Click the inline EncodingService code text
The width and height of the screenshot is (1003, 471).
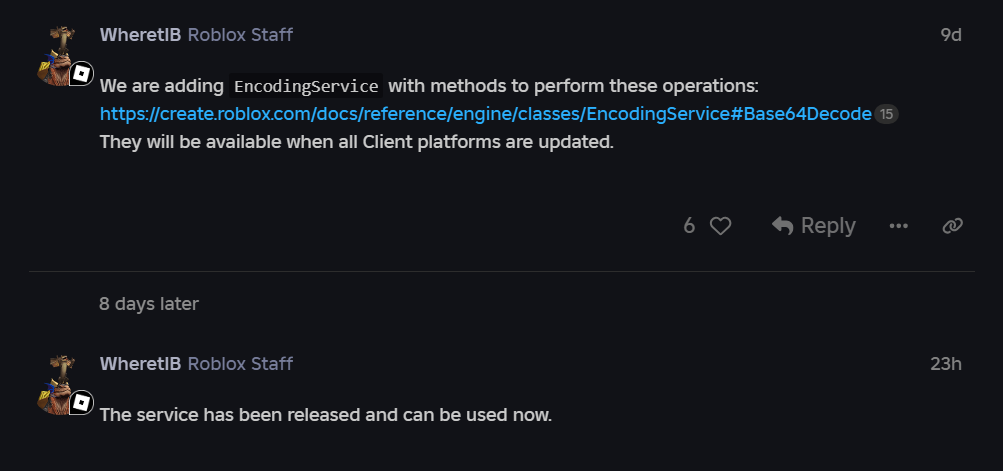click(306, 86)
